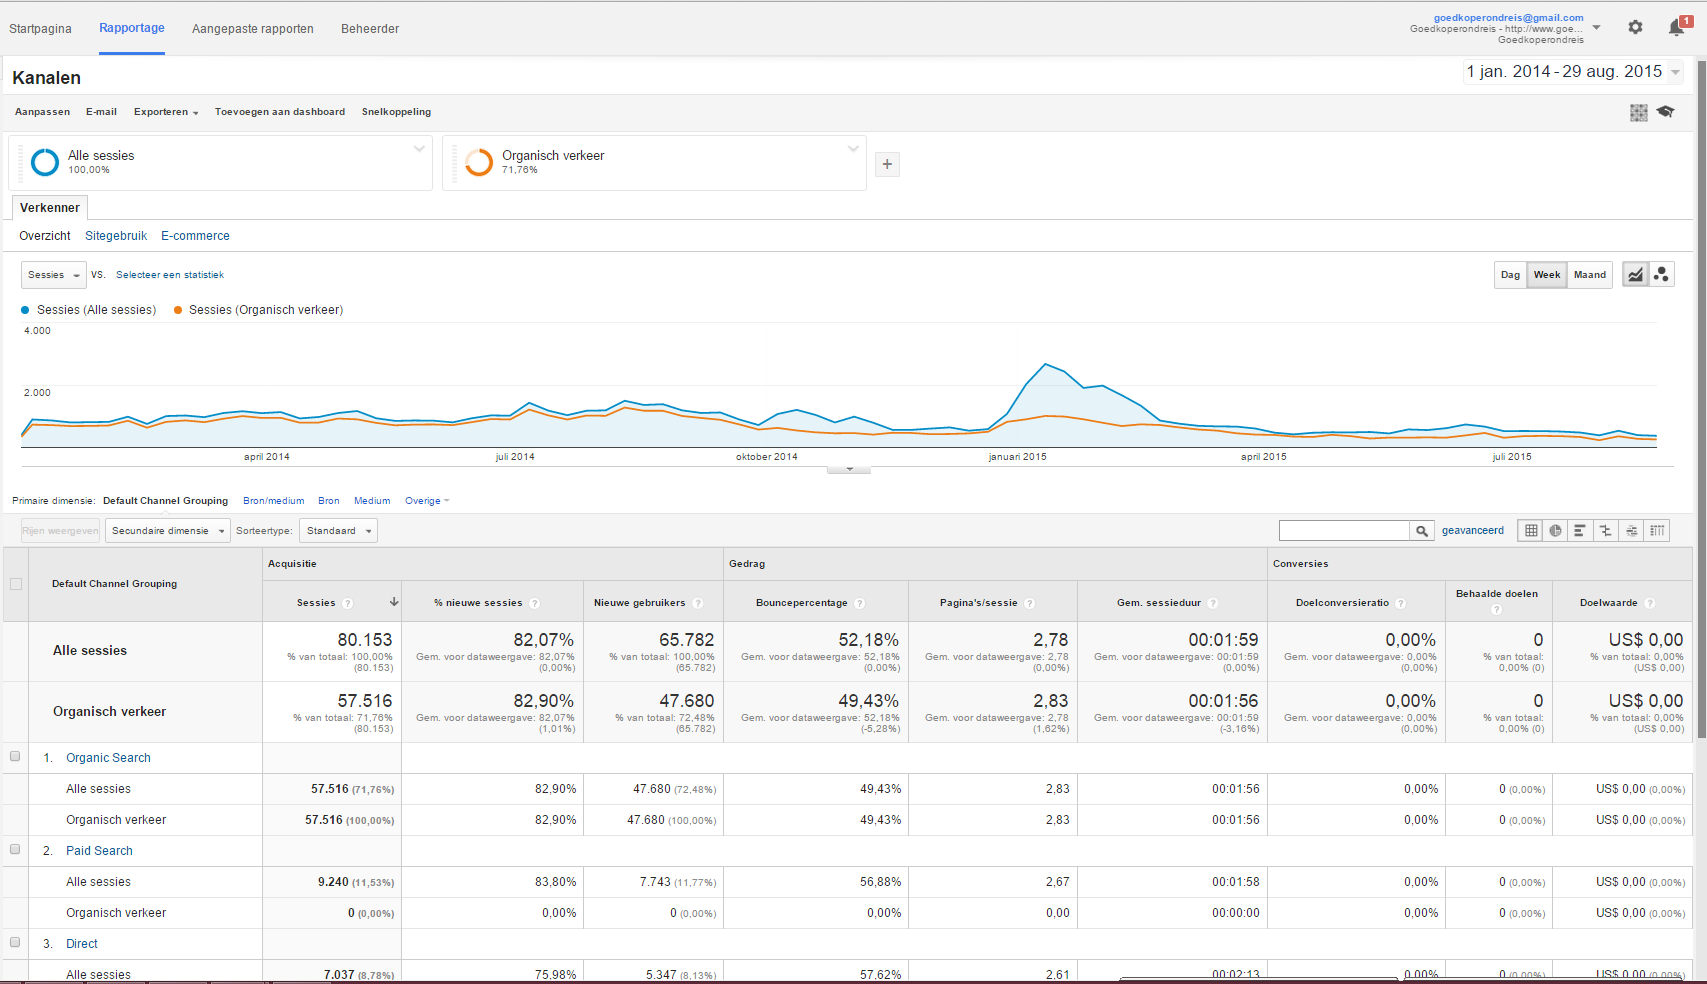Tick the Paid Search row checkbox
The image size is (1707, 984).
click(x=15, y=849)
